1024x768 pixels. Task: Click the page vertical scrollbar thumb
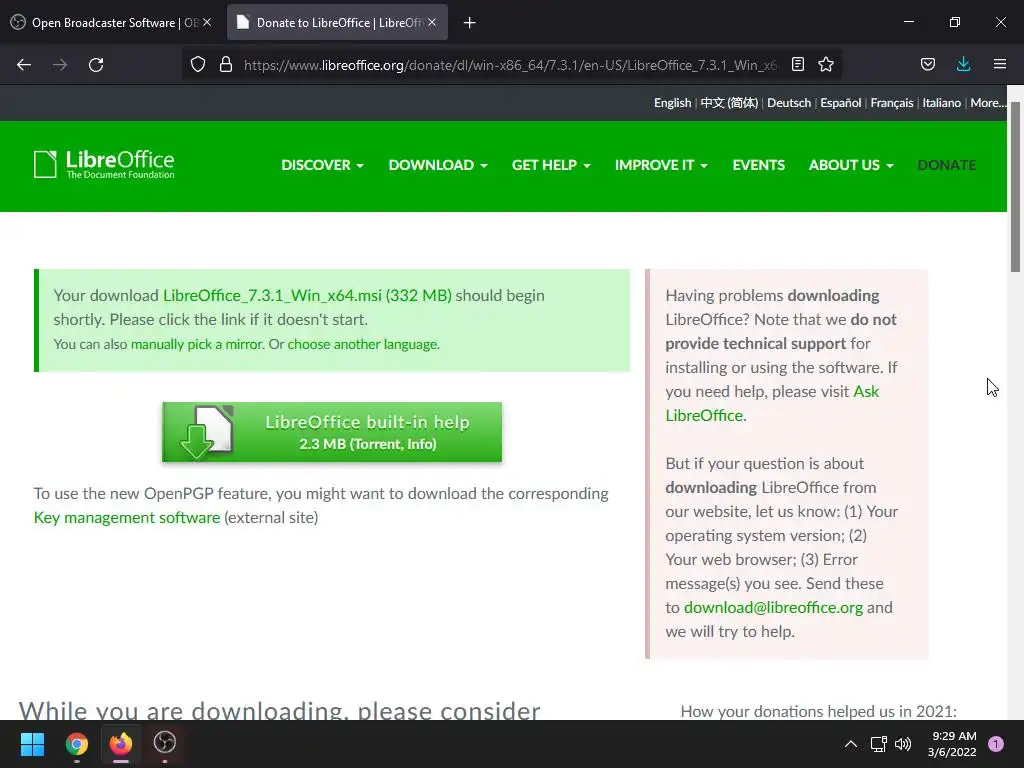coord(1016,187)
